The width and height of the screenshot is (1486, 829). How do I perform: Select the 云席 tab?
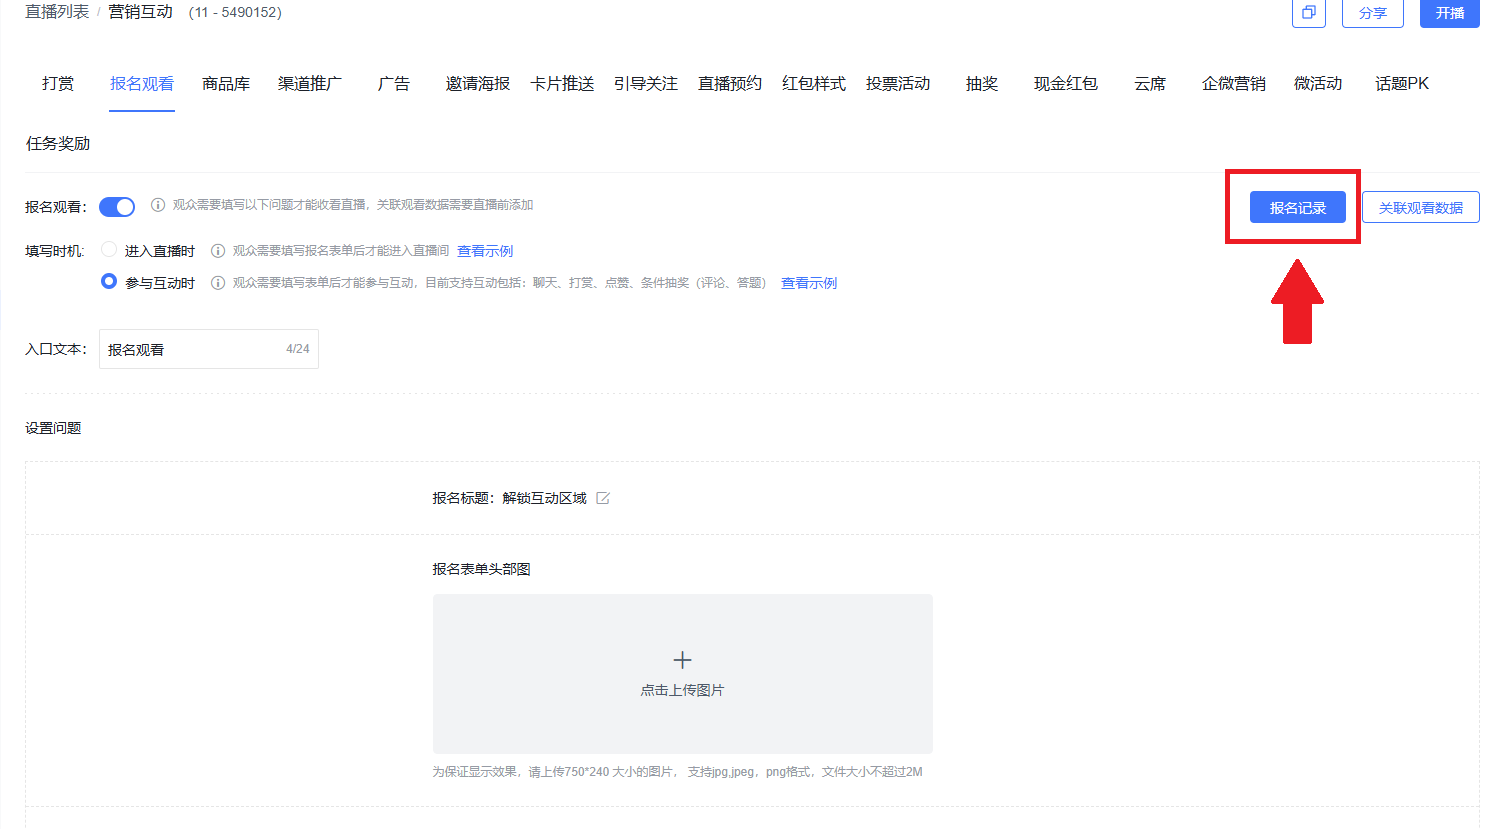click(x=1150, y=84)
